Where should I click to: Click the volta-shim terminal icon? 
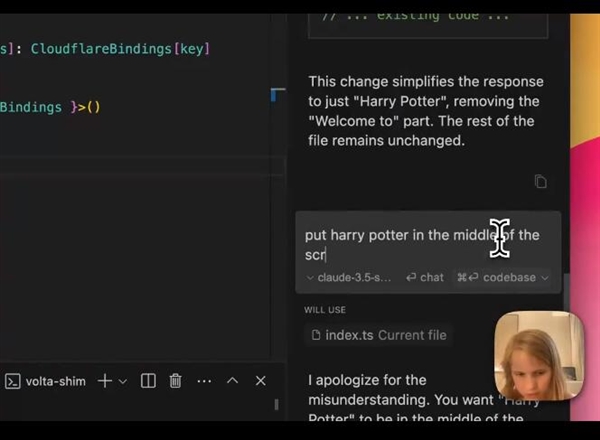pyautogui.click(x=13, y=381)
